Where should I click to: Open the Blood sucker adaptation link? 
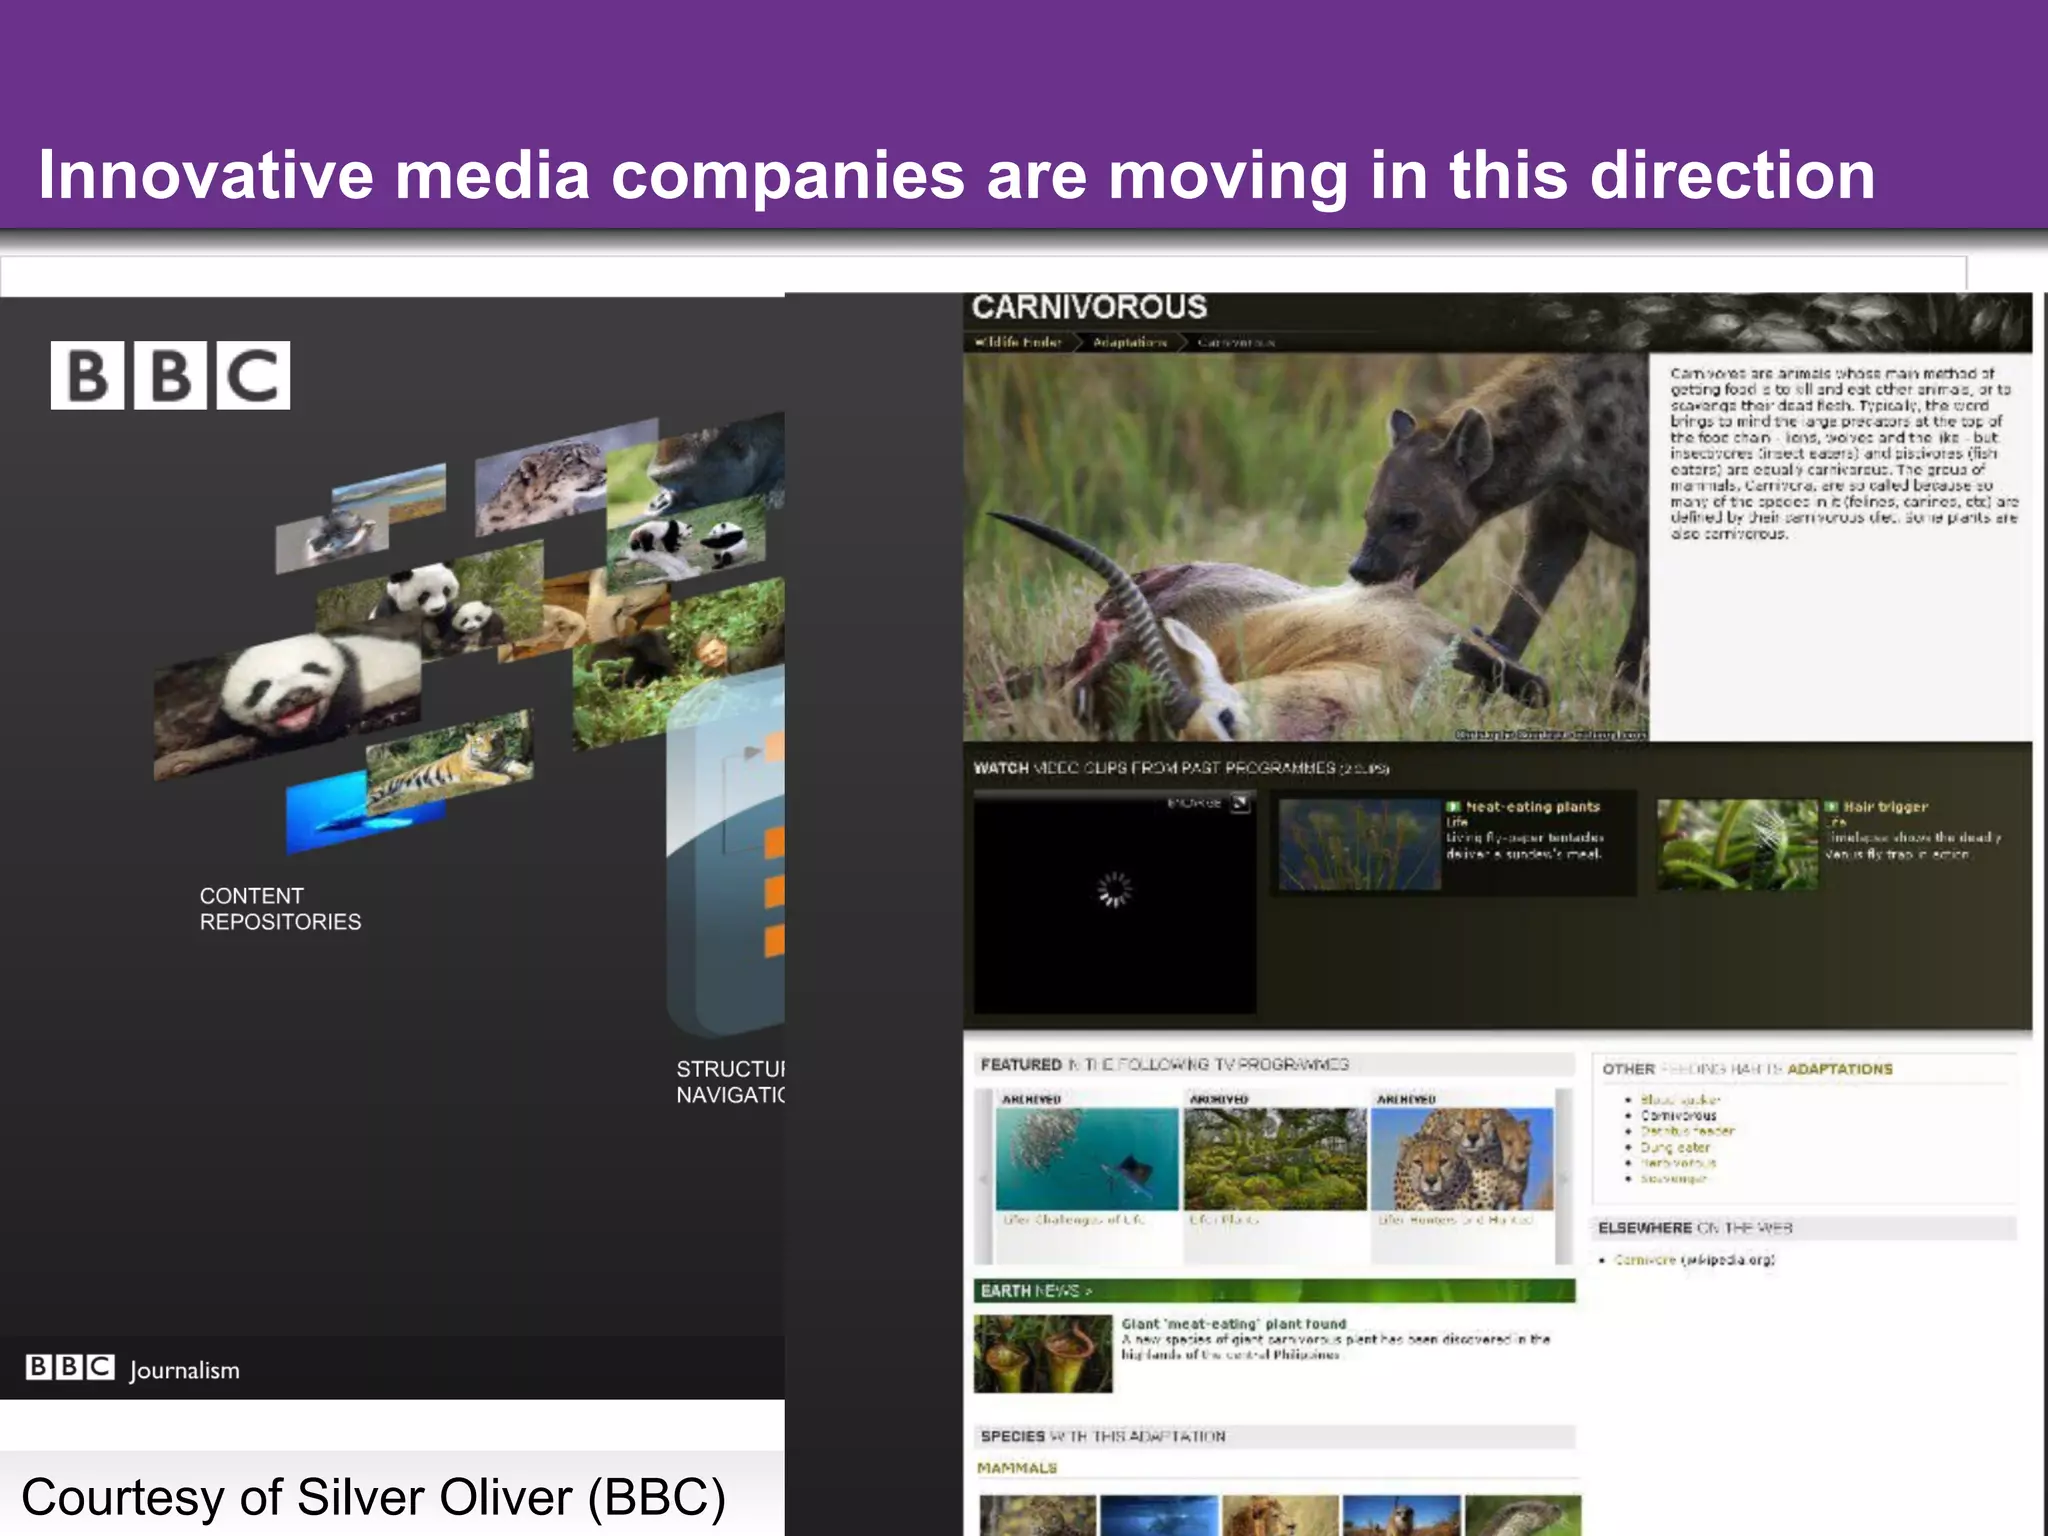point(1679,1099)
